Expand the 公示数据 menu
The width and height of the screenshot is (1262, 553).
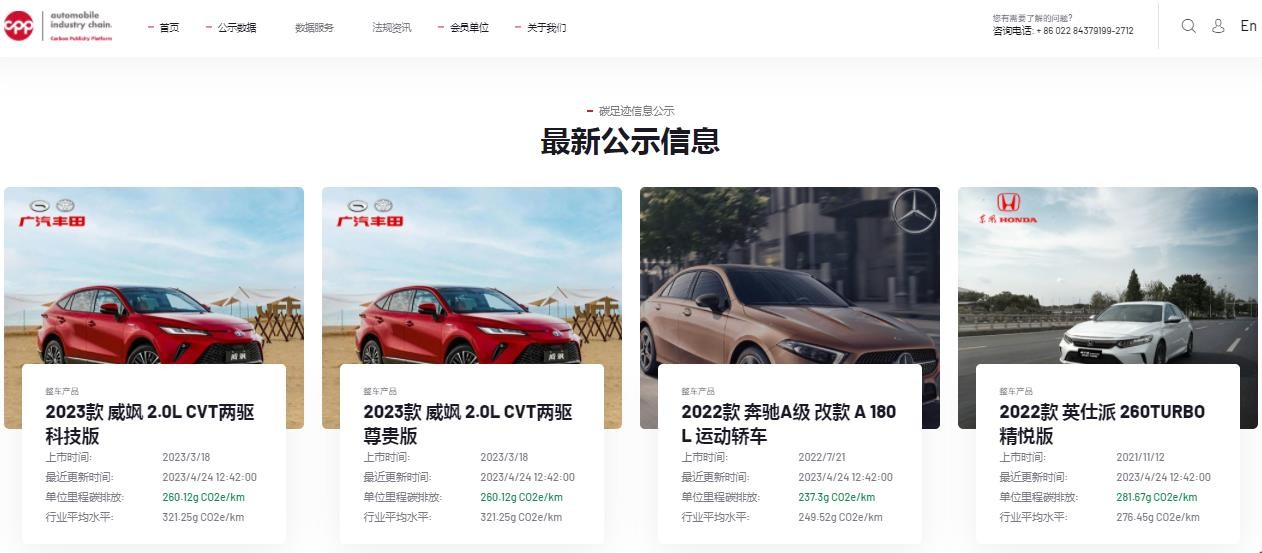click(x=237, y=27)
